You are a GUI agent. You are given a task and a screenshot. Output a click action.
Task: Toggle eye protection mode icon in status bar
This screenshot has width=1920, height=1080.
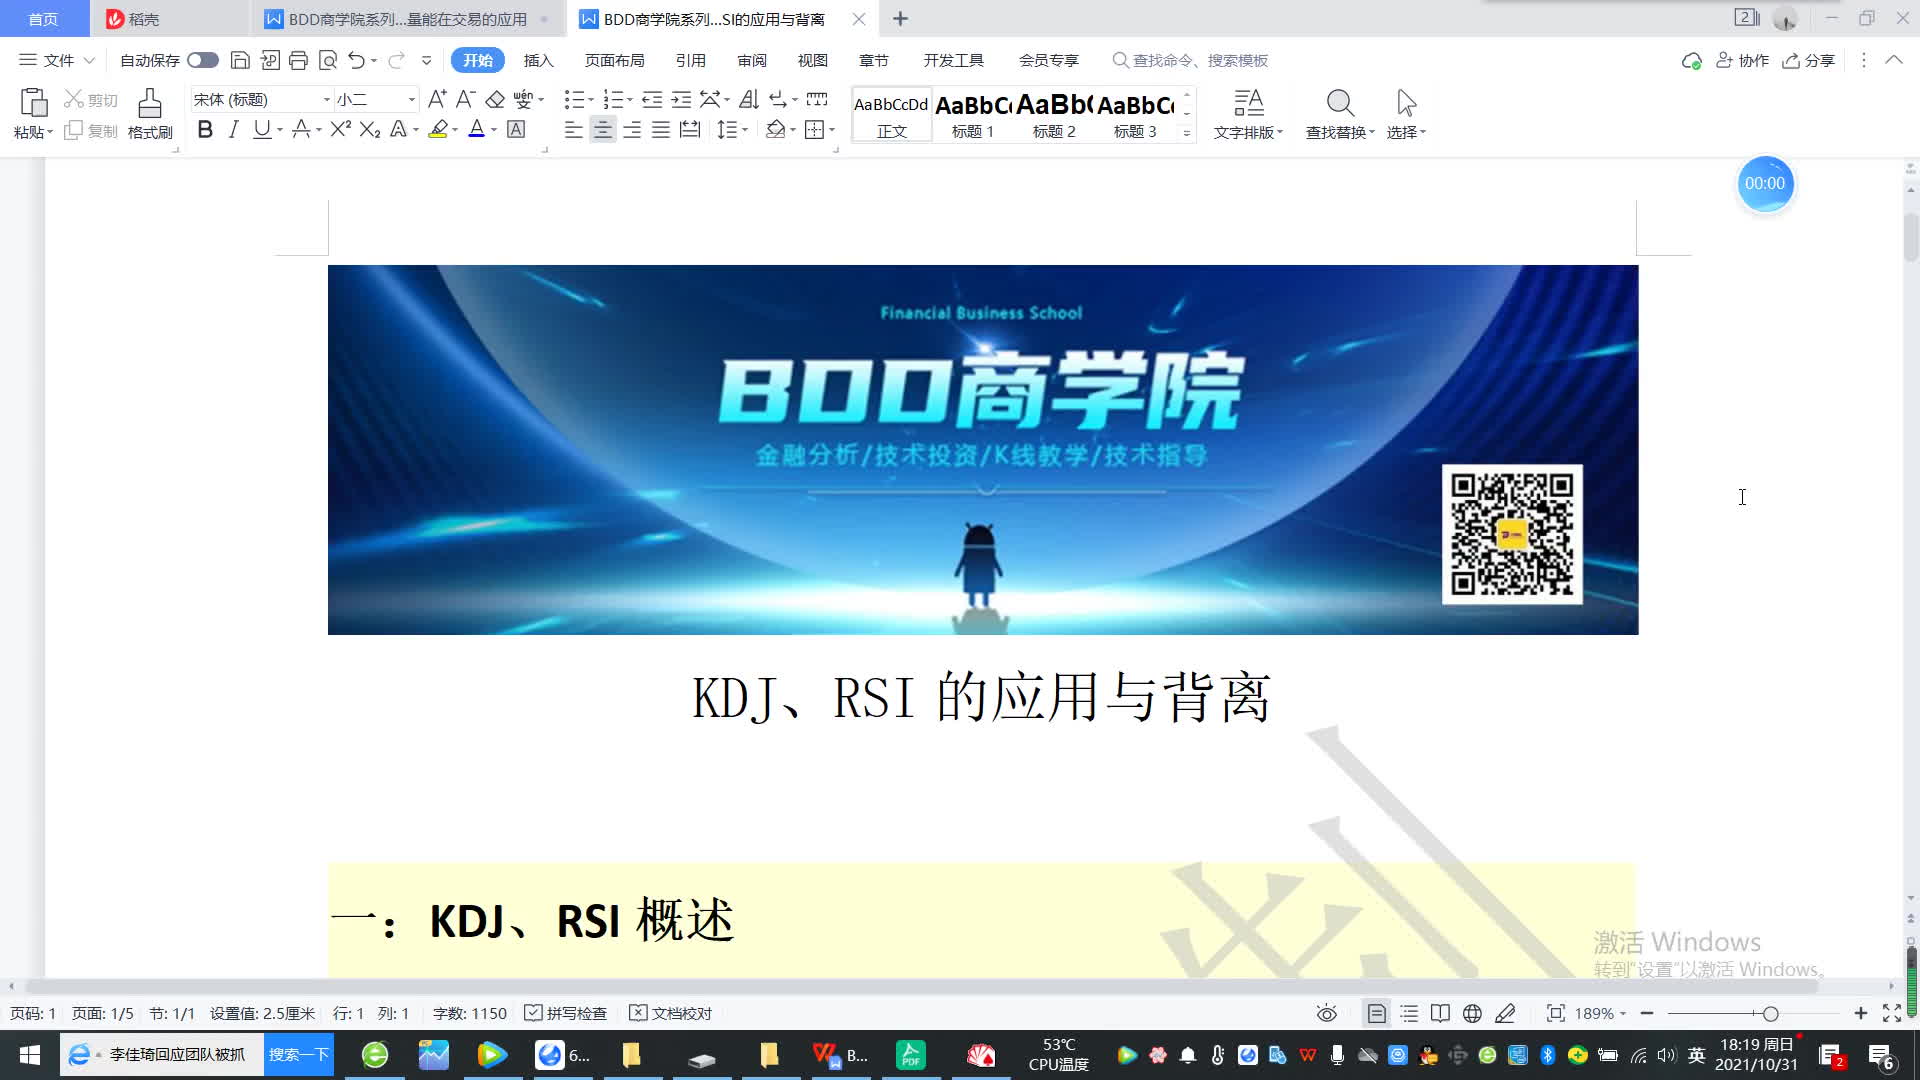[x=1327, y=1013]
